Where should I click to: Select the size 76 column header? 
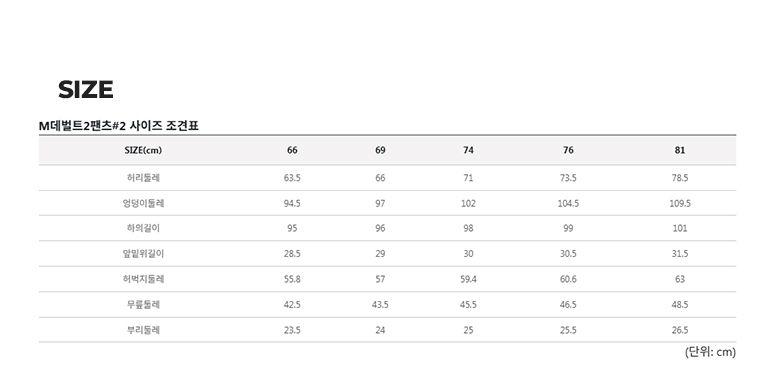[x=568, y=150]
